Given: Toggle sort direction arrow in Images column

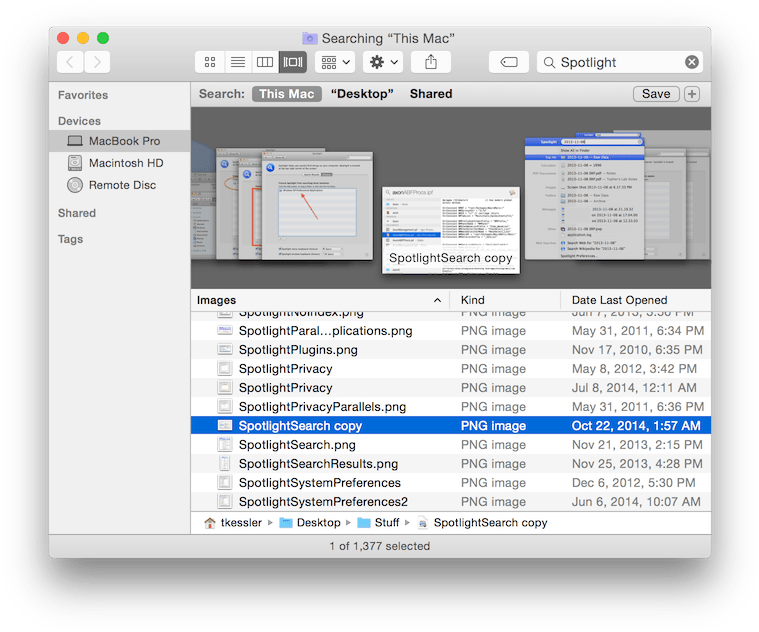Looking at the screenshot, I should click(x=437, y=300).
